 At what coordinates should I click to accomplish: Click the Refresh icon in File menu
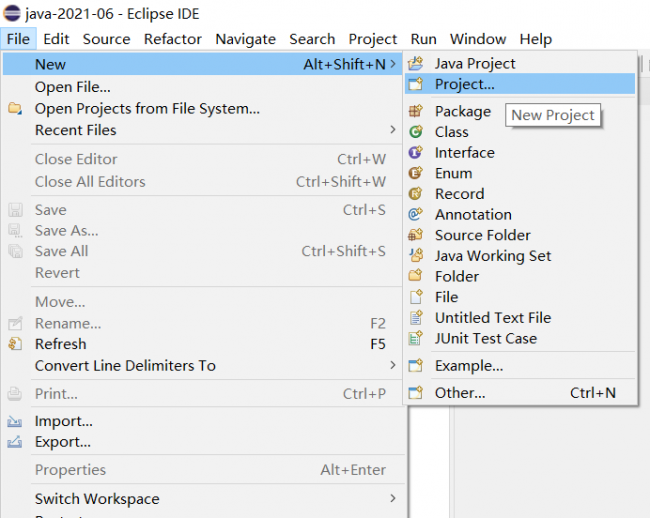15,344
